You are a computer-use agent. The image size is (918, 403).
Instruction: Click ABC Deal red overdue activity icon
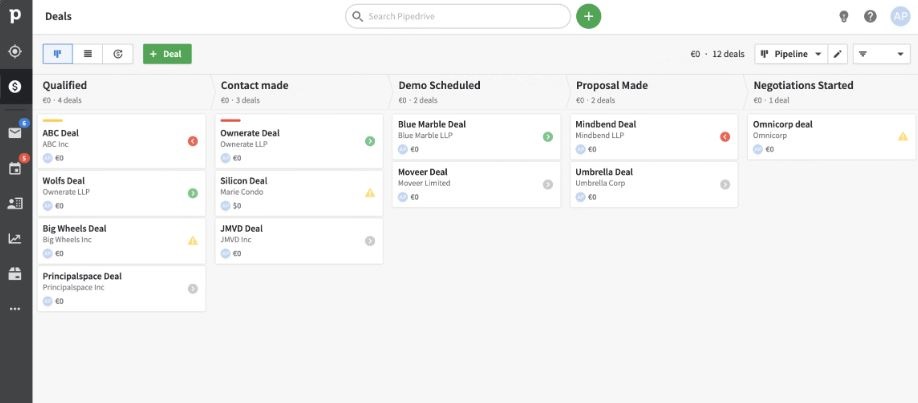193,141
